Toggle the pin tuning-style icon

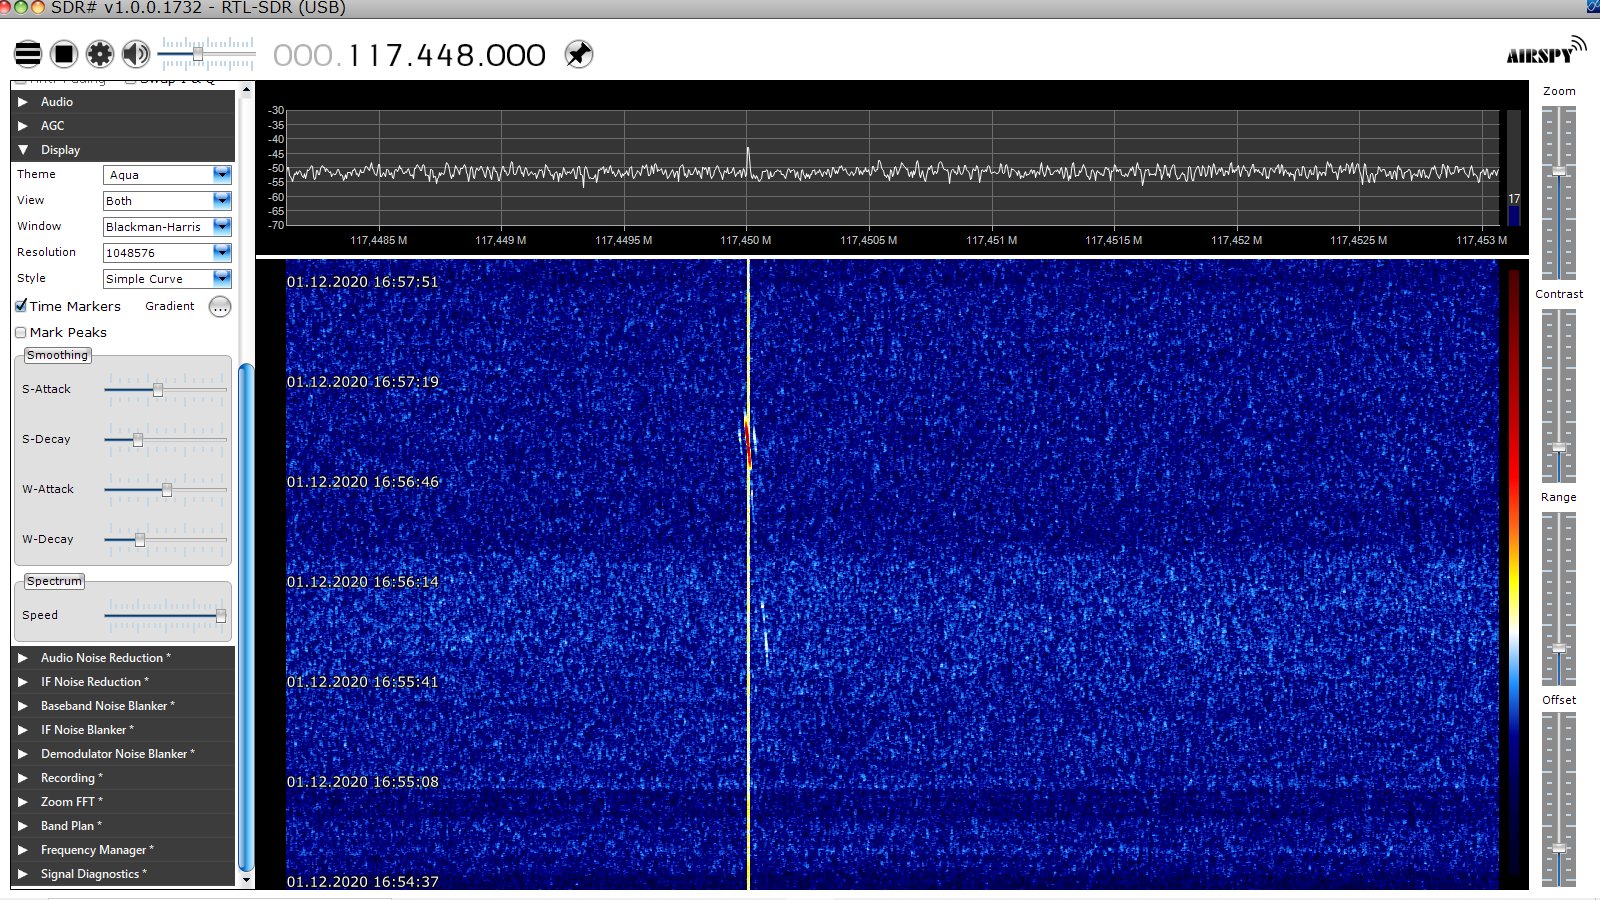[578, 54]
